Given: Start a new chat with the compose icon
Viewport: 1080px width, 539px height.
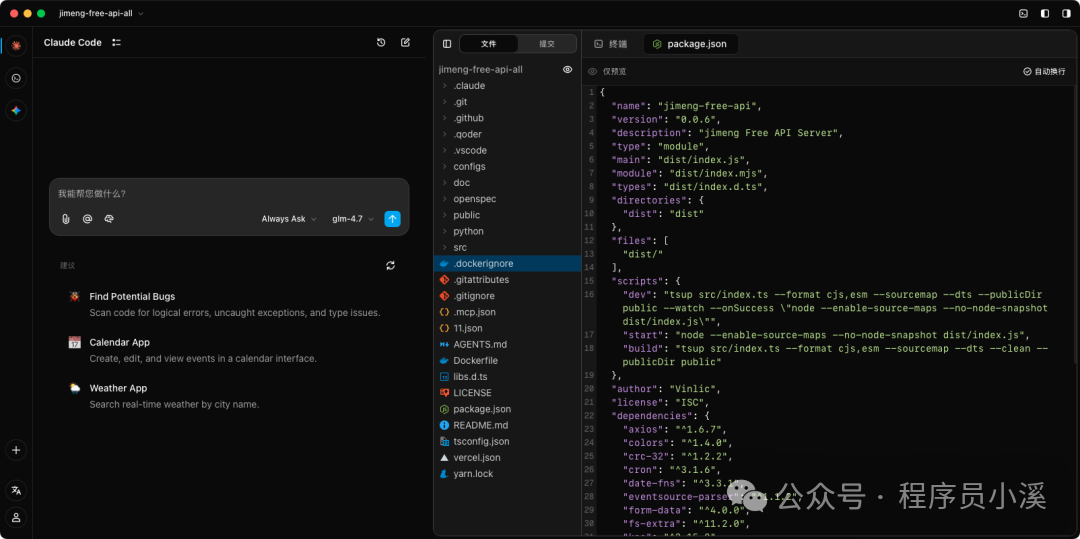Looking at the screenshot, I should 406,43.
